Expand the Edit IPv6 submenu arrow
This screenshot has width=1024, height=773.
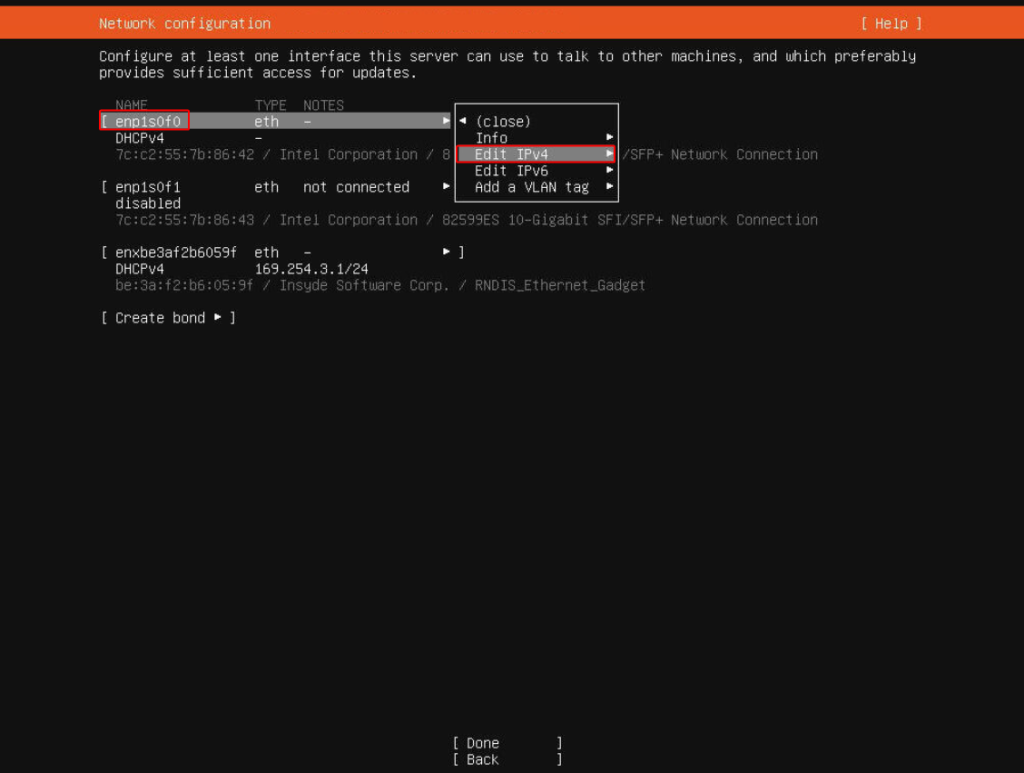coord(610,170)
